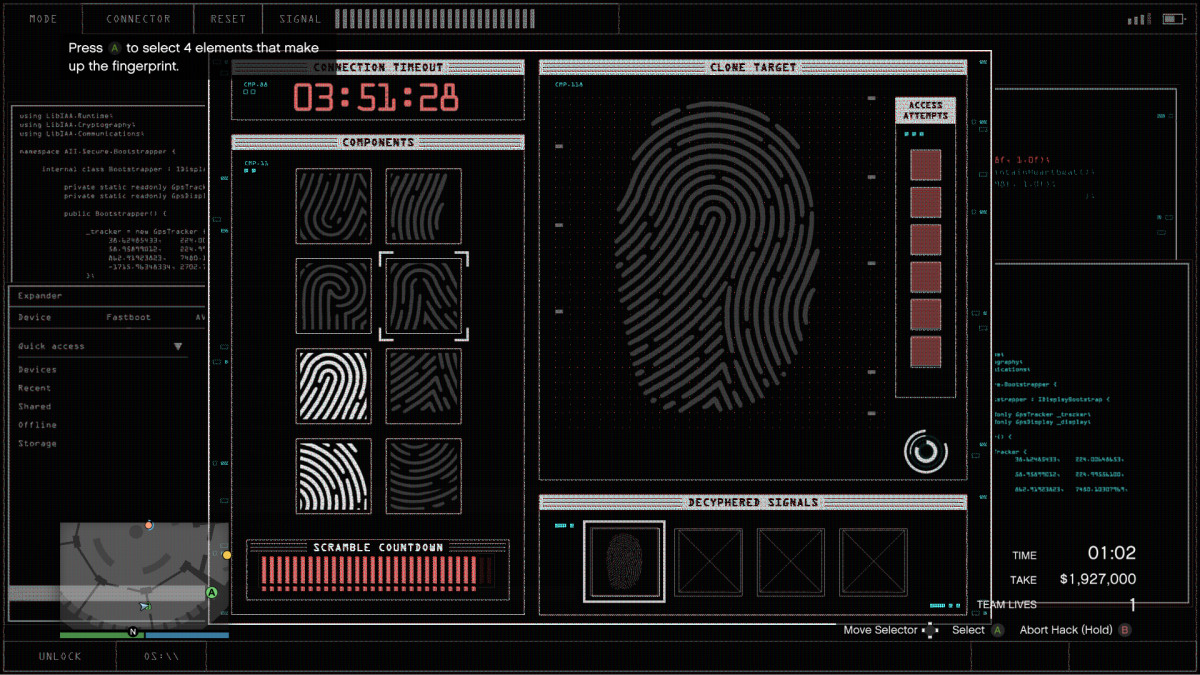The height and width of the screenshot is (675, 1200).
Task: Open the CONNECTOR tab in top bar
Action: [x=138, y=19]
